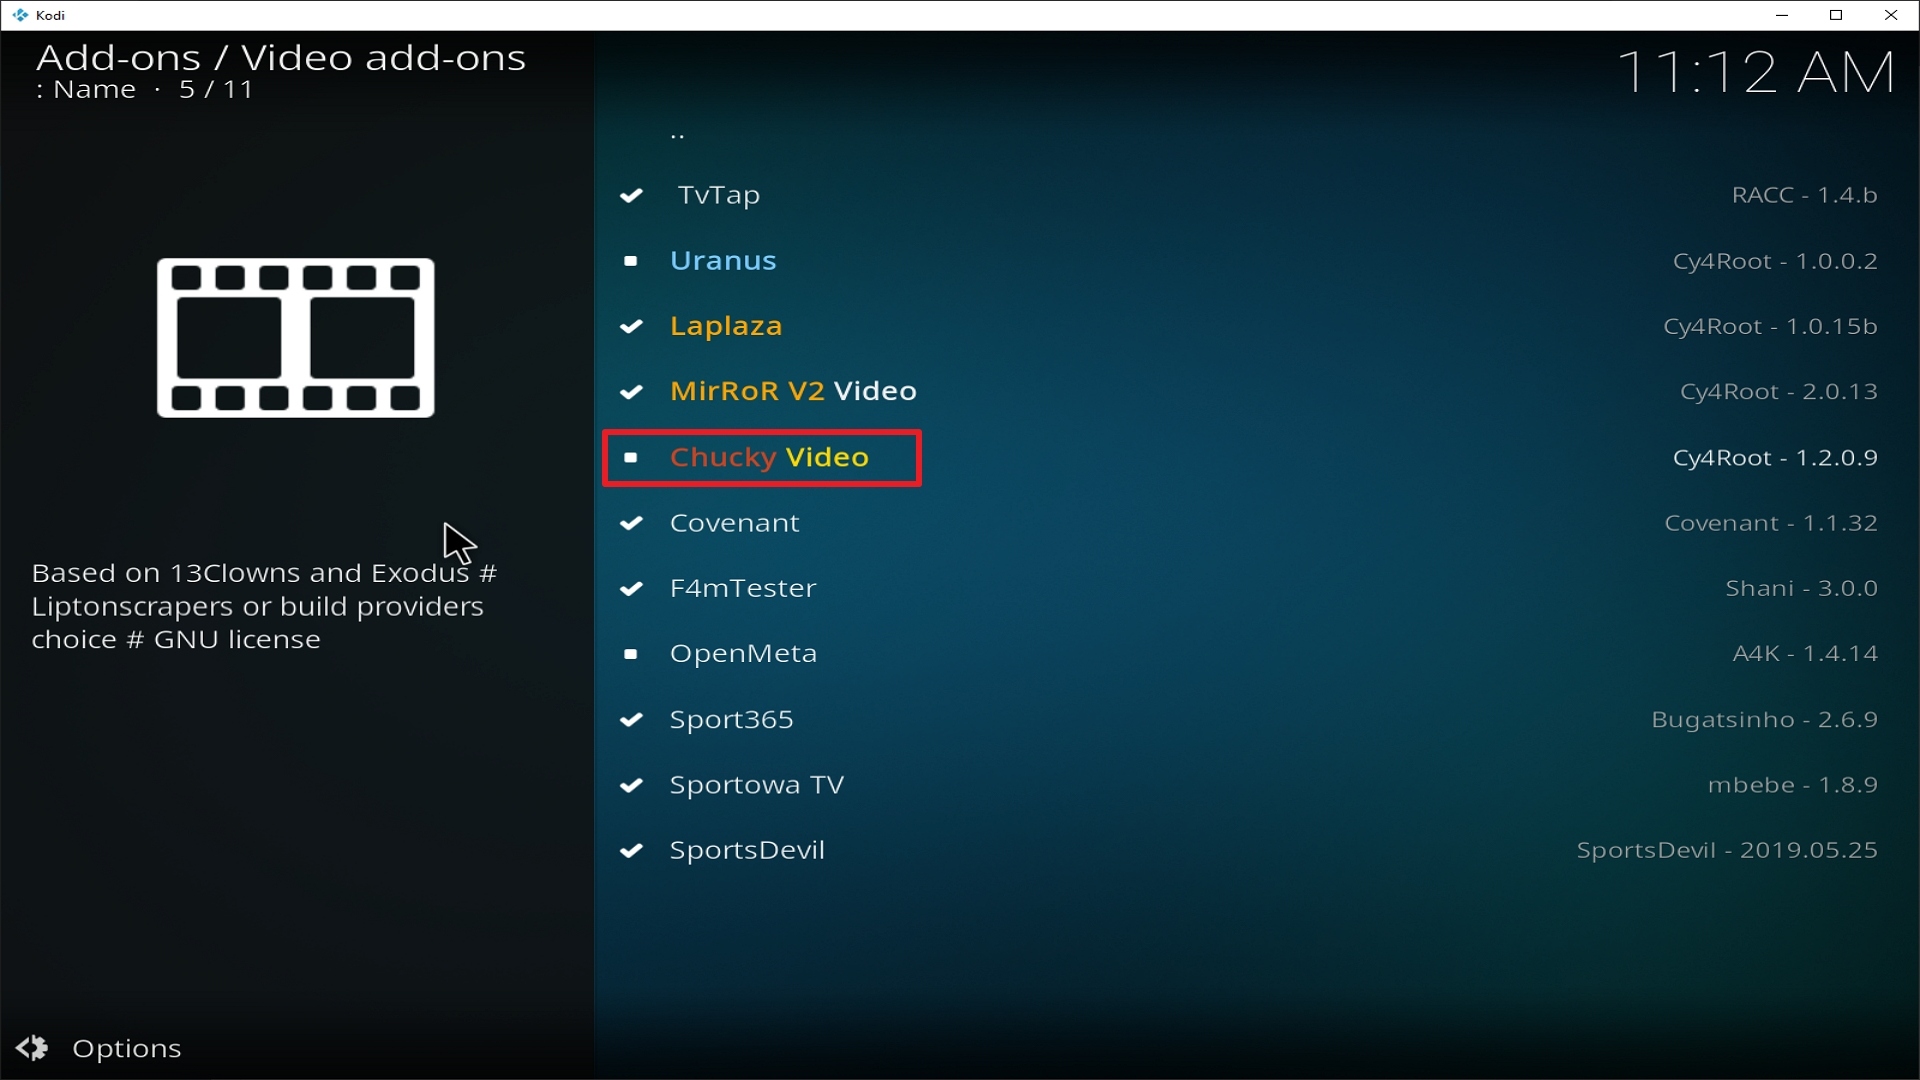Image resolution: width=1920 pixels, height=1080 pixels.
Task: Click the checkmark icon beside Covenant
Action: [x=631, y=523]
